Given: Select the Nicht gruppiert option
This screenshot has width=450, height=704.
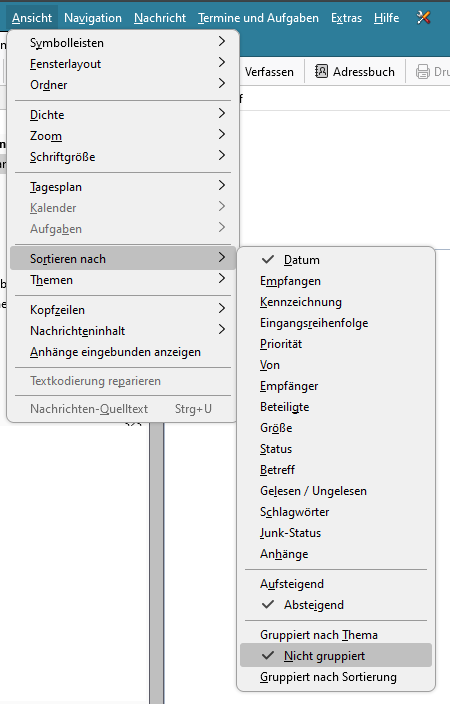Looking at the screenshot, I should coord(336,656).
